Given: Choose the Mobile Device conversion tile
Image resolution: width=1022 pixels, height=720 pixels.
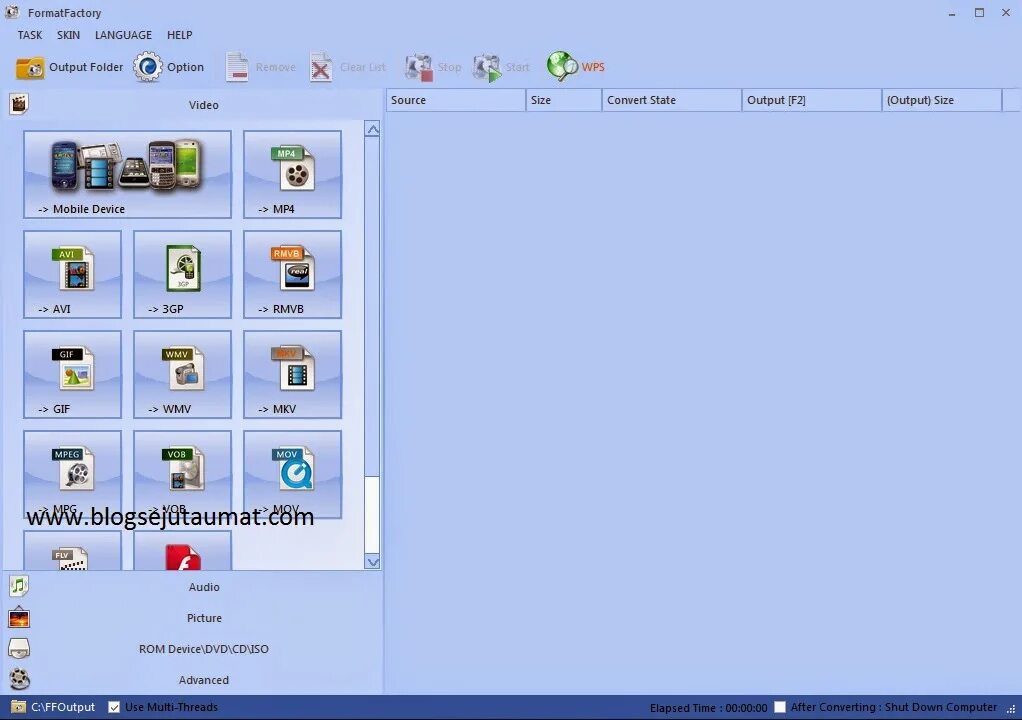Looking at the screenshot, I should pos(127,174).
